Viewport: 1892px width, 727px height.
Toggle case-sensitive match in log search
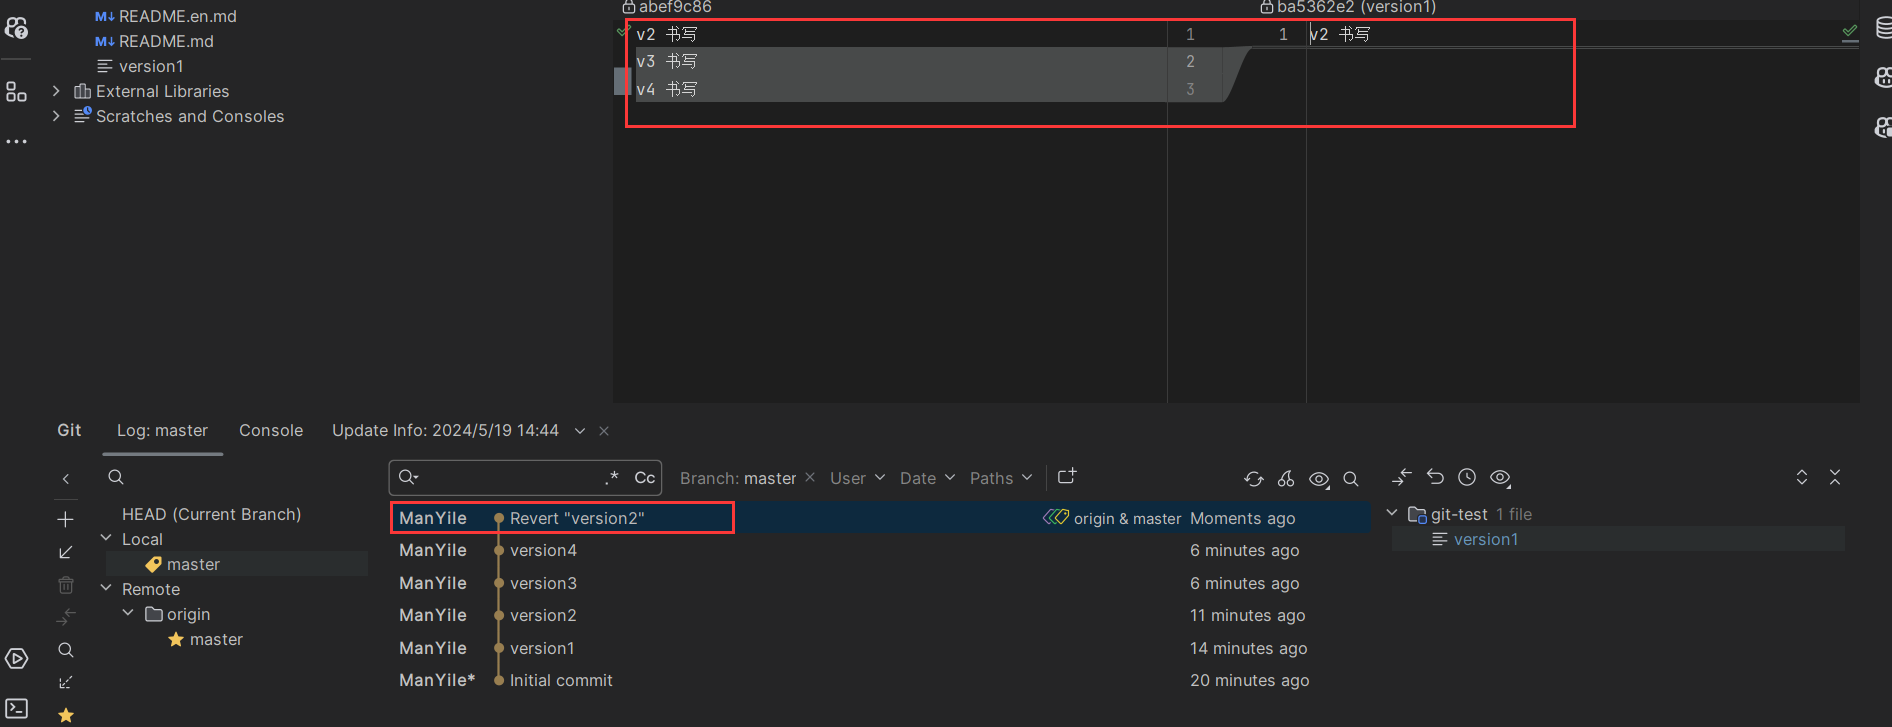click(645, 478)
